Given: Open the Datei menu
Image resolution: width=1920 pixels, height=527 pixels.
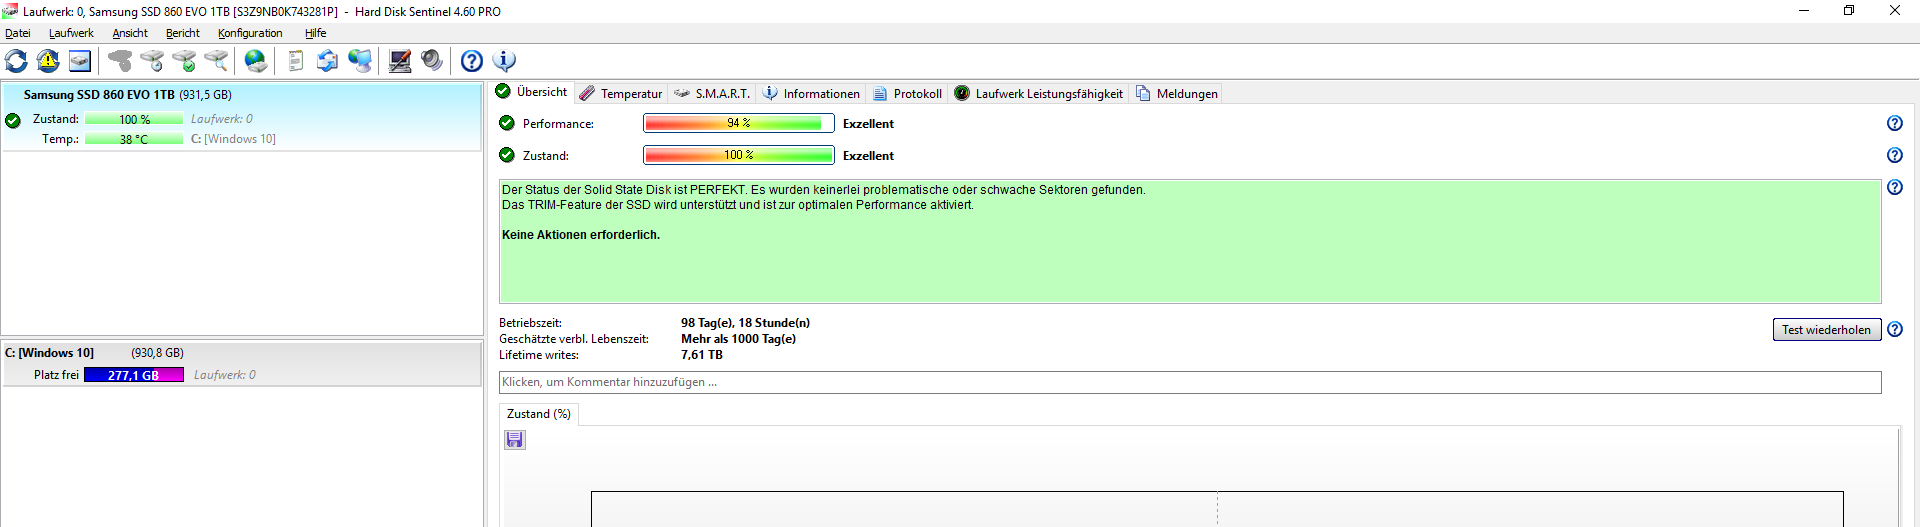Looking at the screenshot, I should point(18,33).
